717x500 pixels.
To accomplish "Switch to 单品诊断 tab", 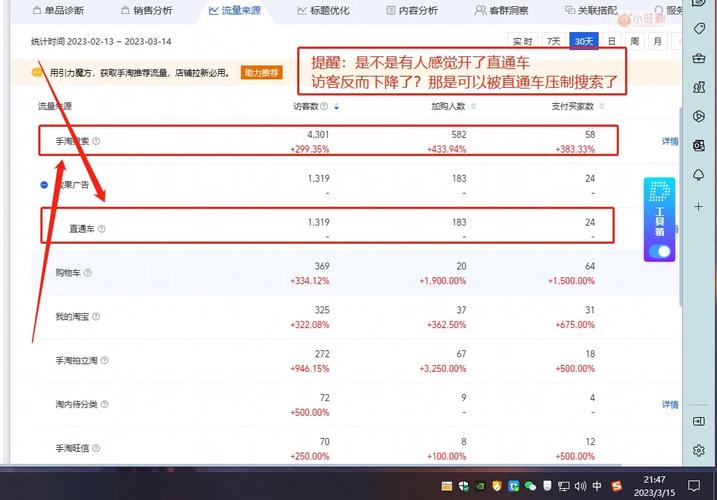I will click(x=58, y=10).
